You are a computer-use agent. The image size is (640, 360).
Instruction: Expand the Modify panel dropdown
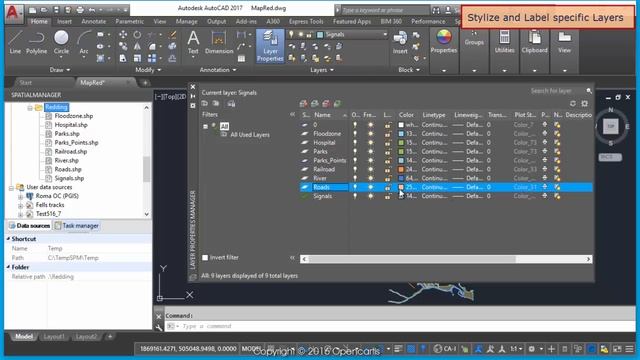pyautogui.click(x=148, y=70)
